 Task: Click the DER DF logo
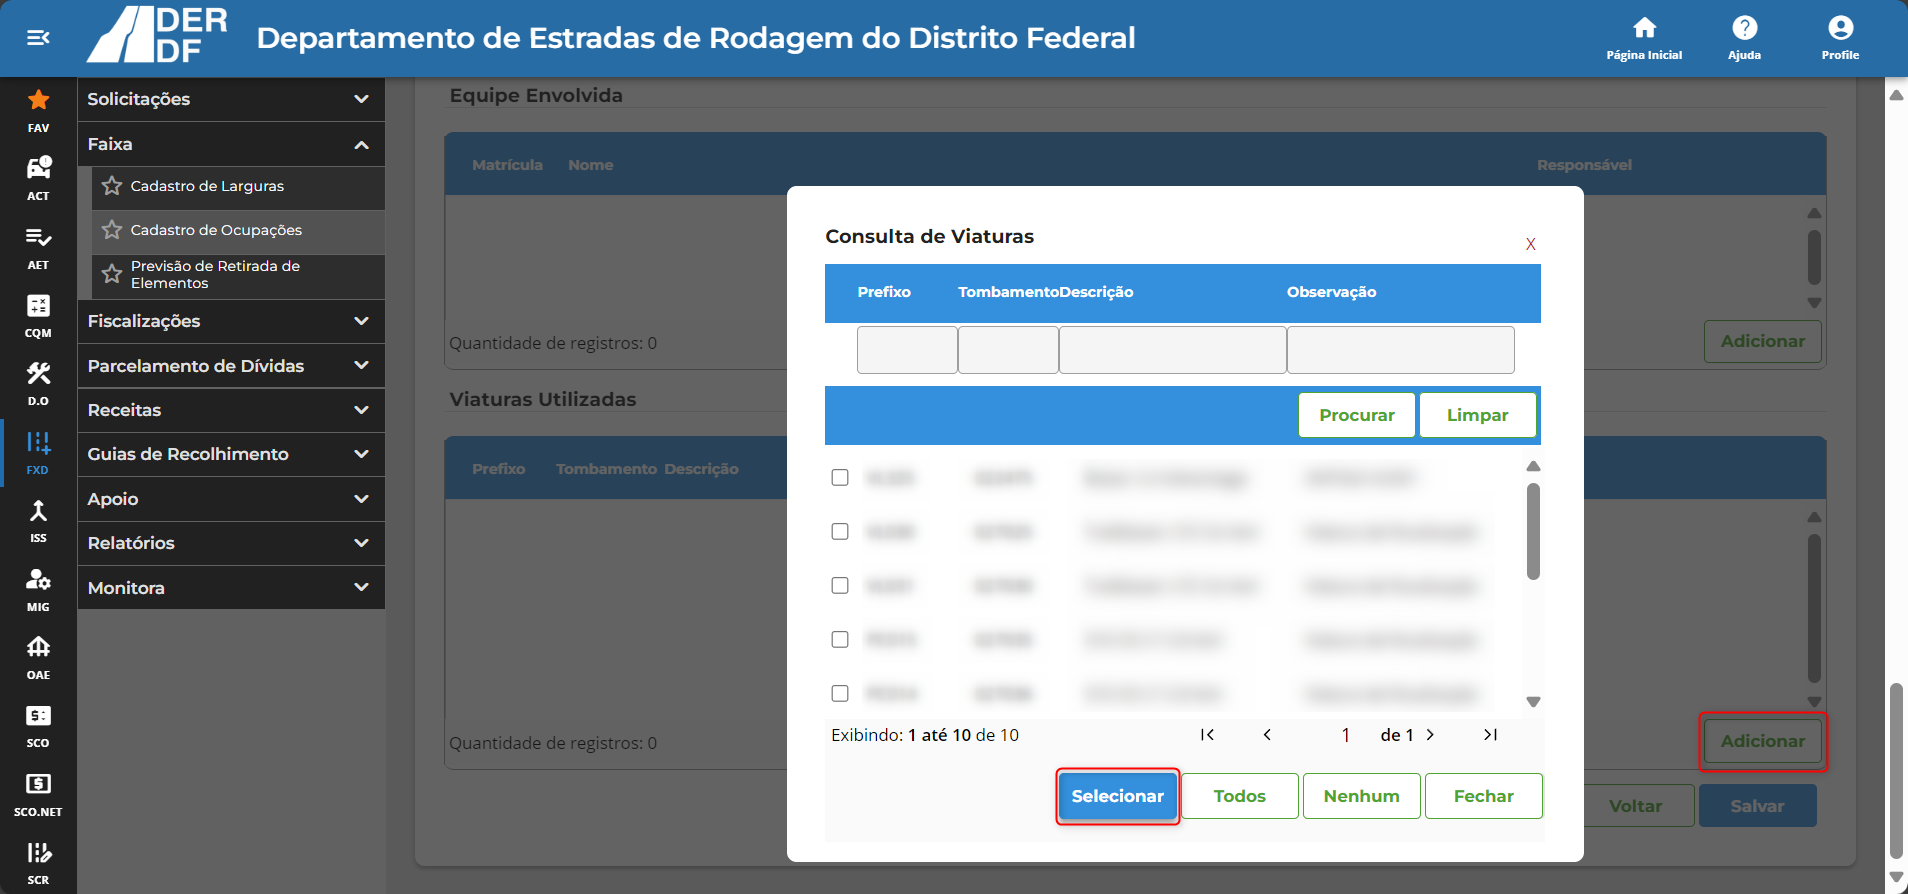(x=157, y=36)
